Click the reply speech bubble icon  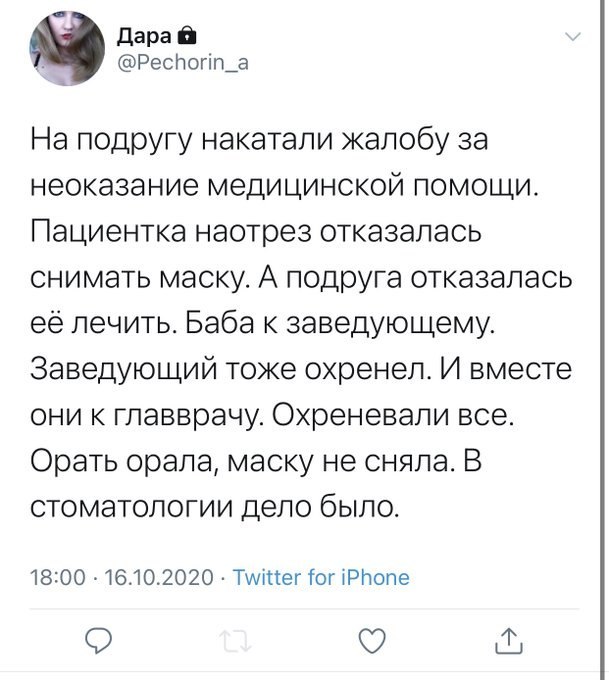point(98,640)
